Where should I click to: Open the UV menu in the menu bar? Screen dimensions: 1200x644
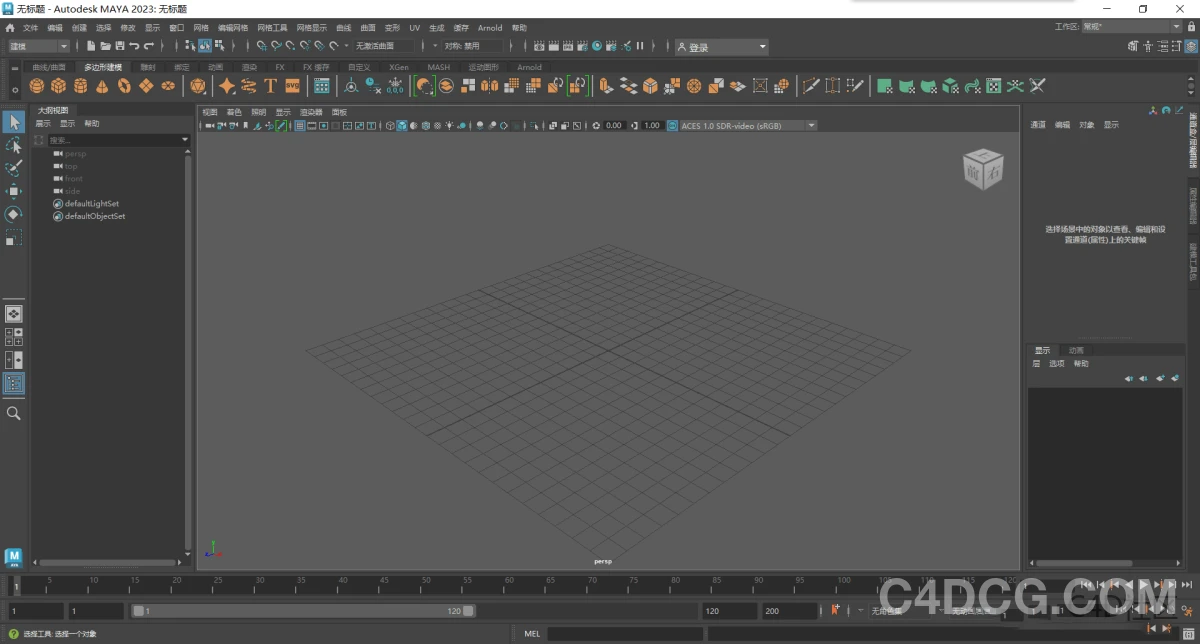[x=414, y=28]
